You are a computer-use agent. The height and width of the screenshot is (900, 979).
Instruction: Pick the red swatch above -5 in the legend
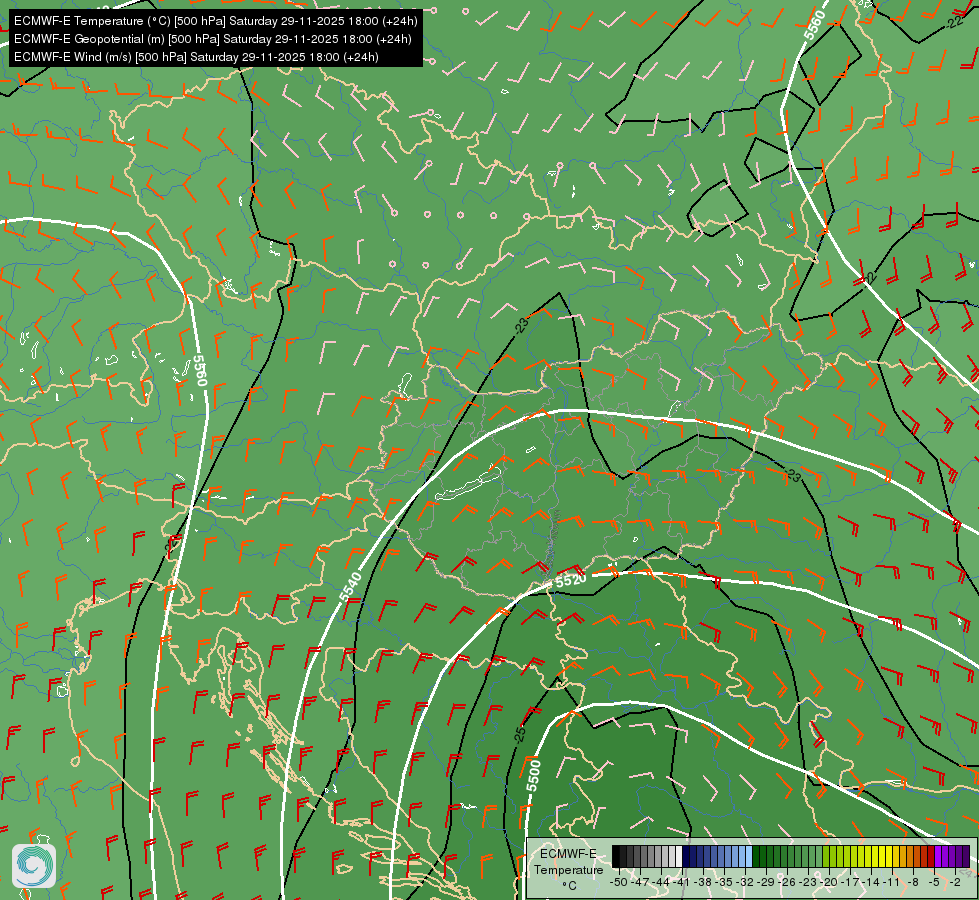[x=930, y=856]
